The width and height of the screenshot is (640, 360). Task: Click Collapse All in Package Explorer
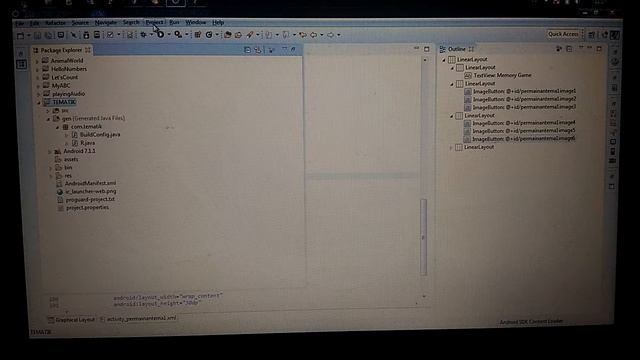[x=247, y=50]
